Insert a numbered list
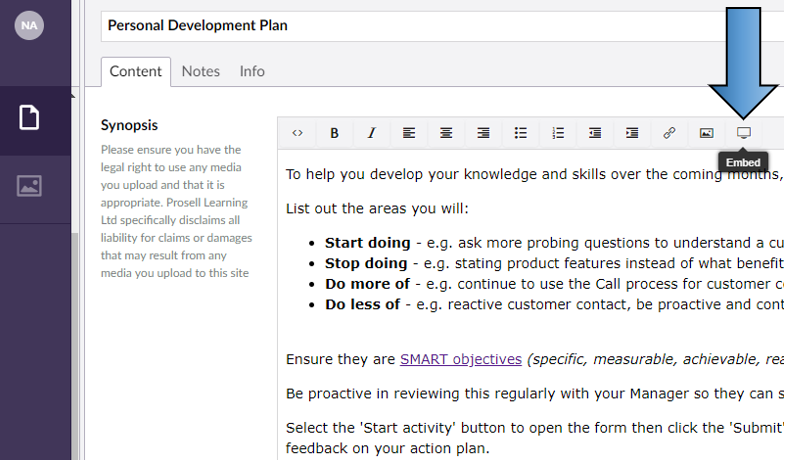The height and width of the screenshot is (460, 790). (x=558, y=133)
